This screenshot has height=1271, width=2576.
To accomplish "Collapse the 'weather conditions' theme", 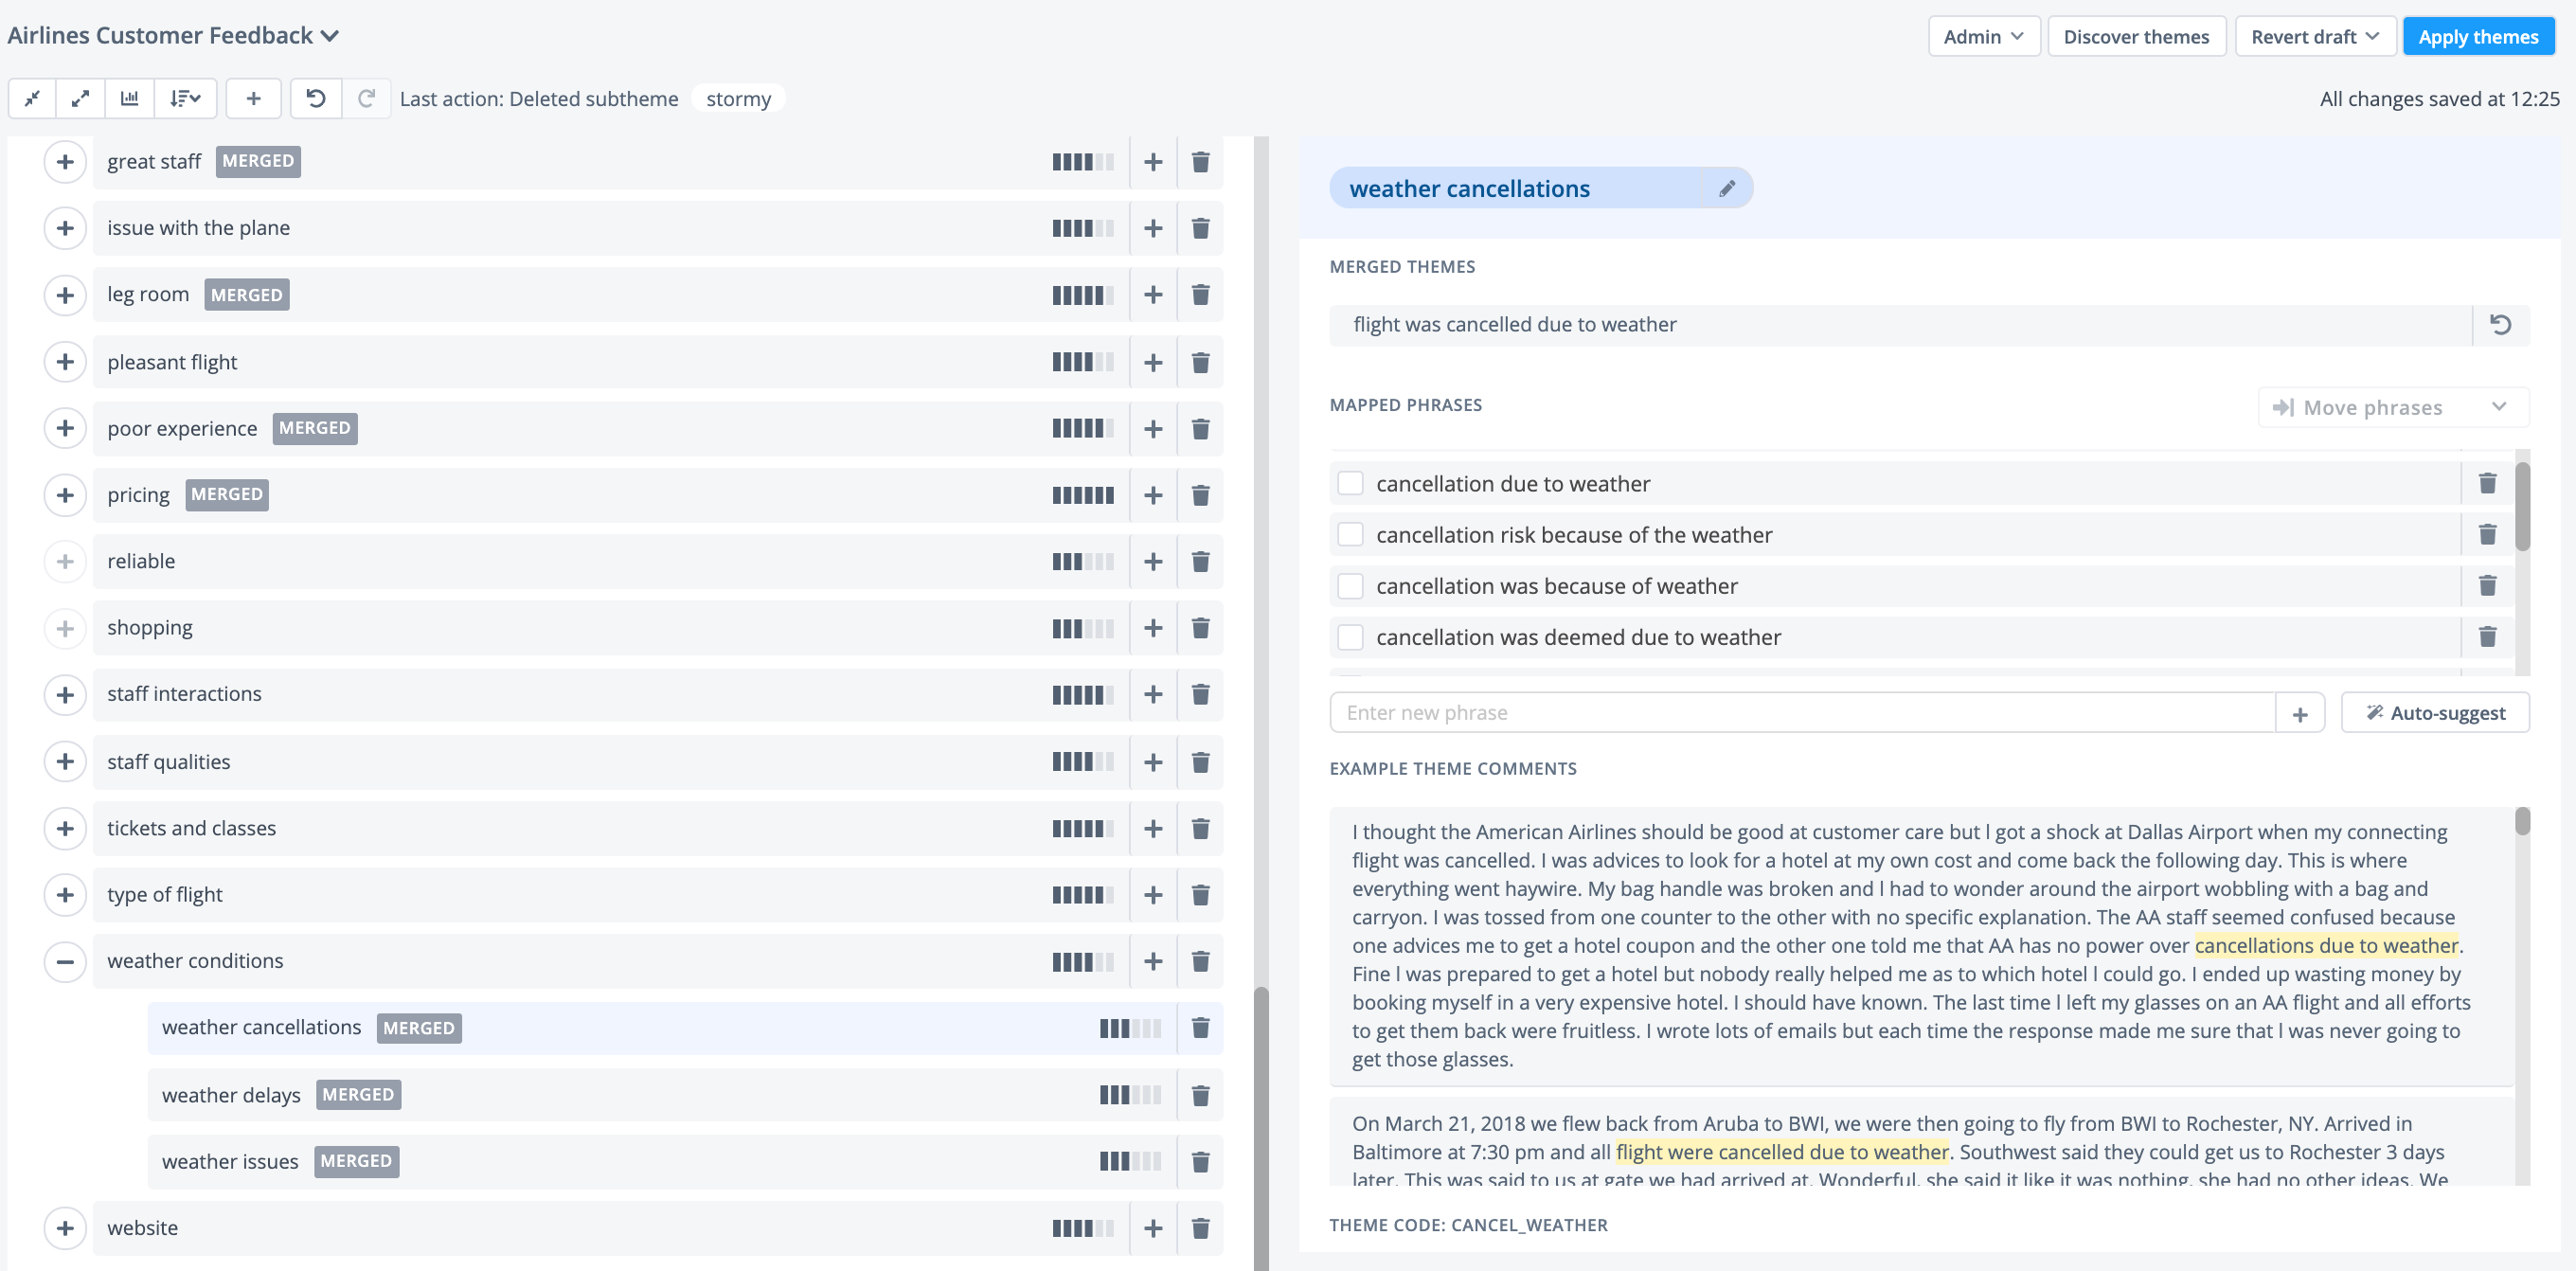I will (x=65, y=961).
